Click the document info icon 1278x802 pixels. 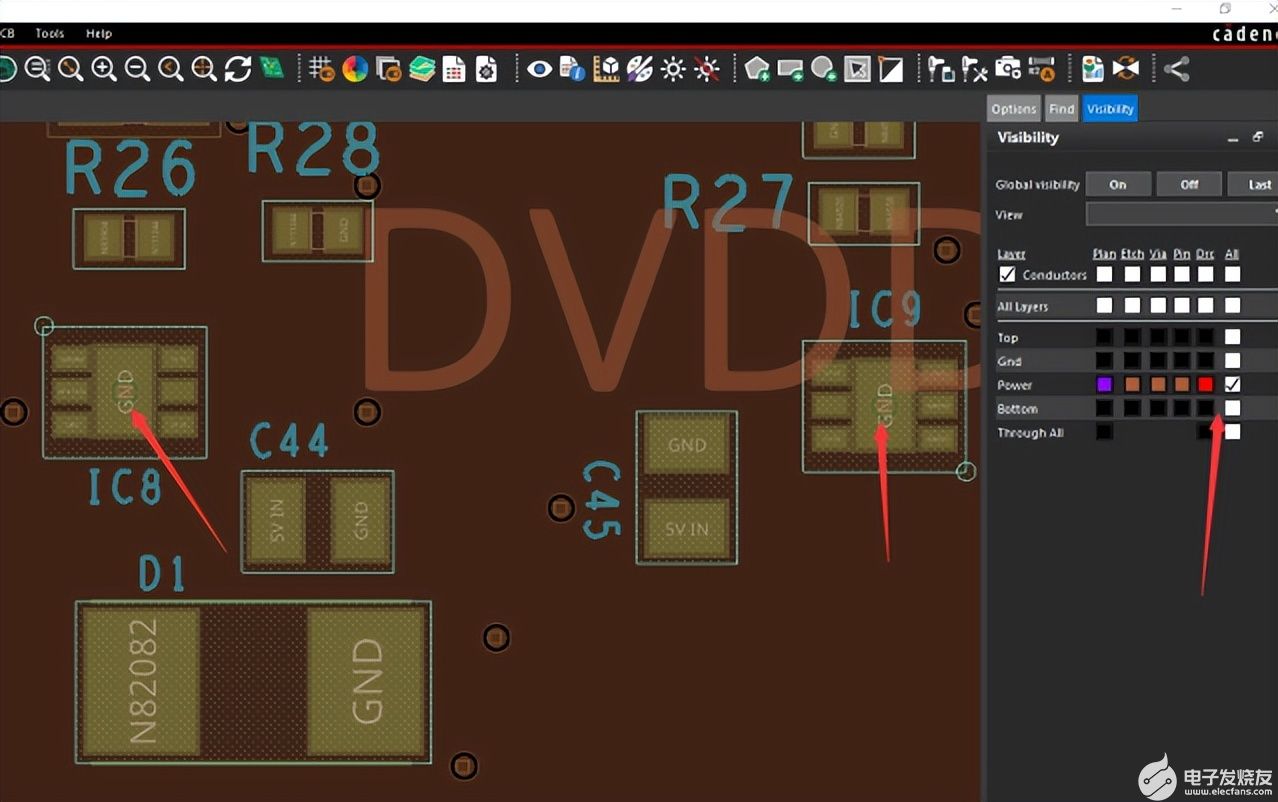coord(573,68)
